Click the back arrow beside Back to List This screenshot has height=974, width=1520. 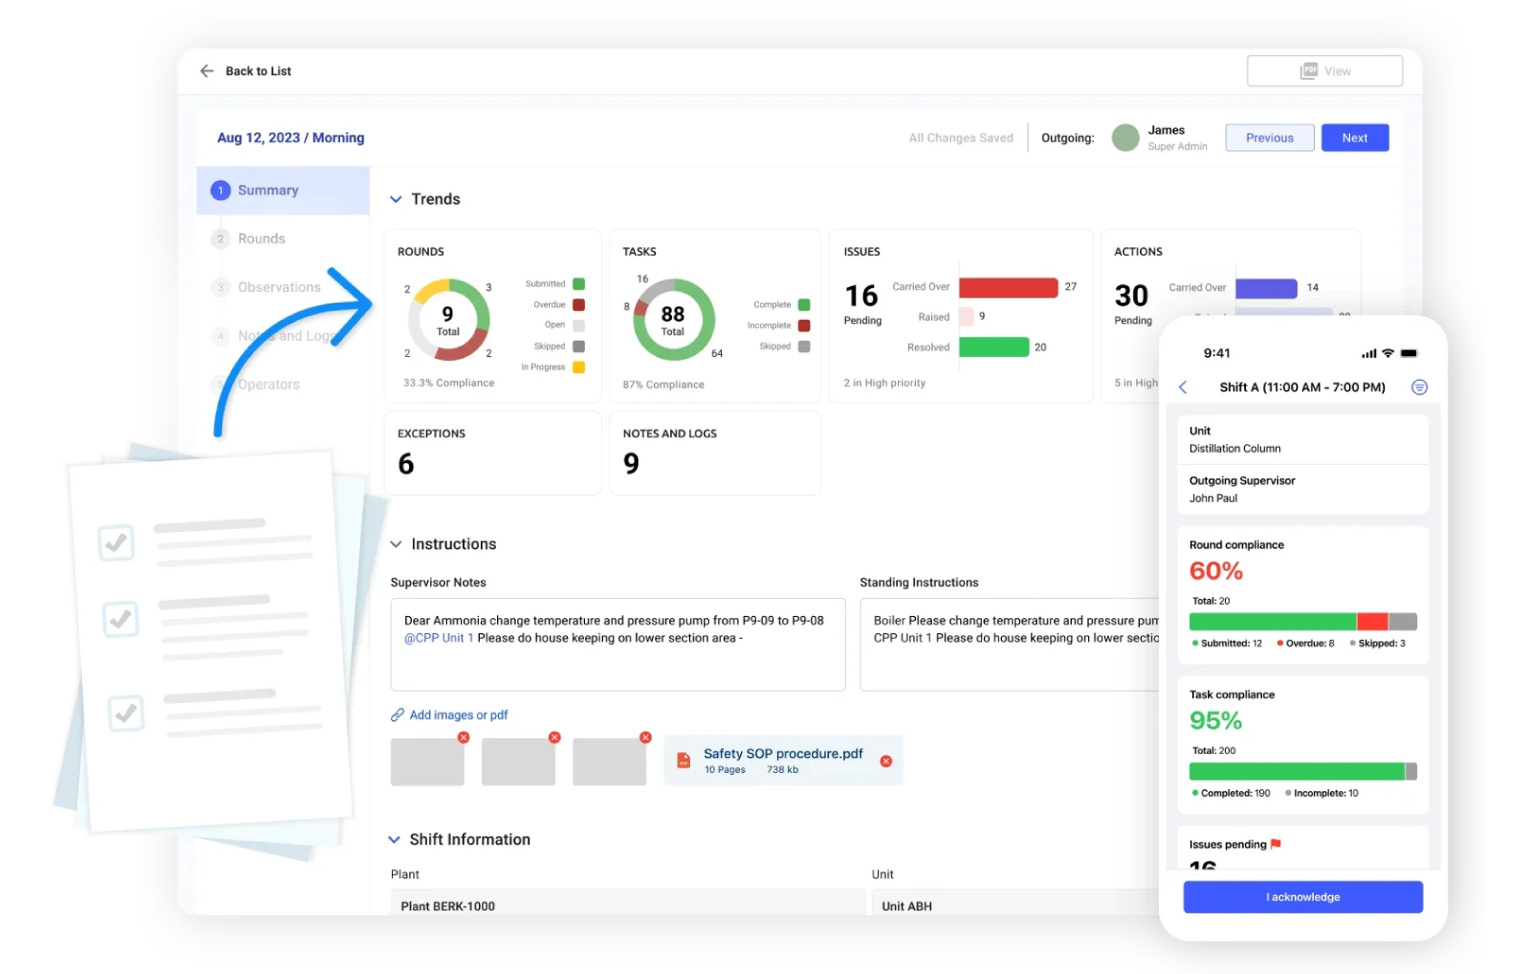point(206,70)
